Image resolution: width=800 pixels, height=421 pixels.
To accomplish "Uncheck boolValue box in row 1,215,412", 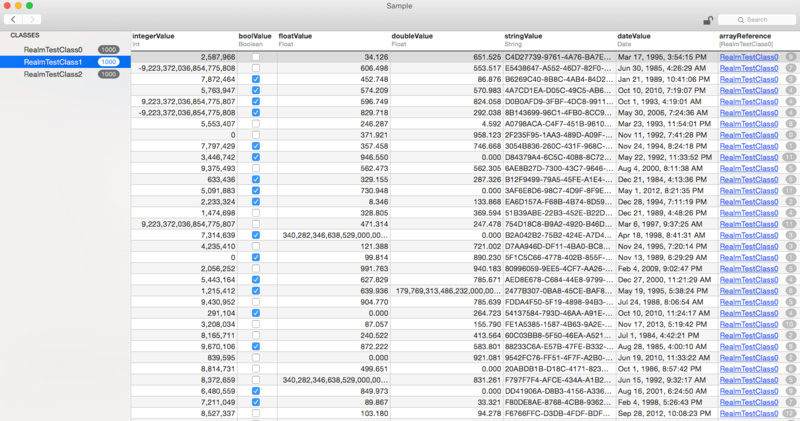I will click(256, 291).
